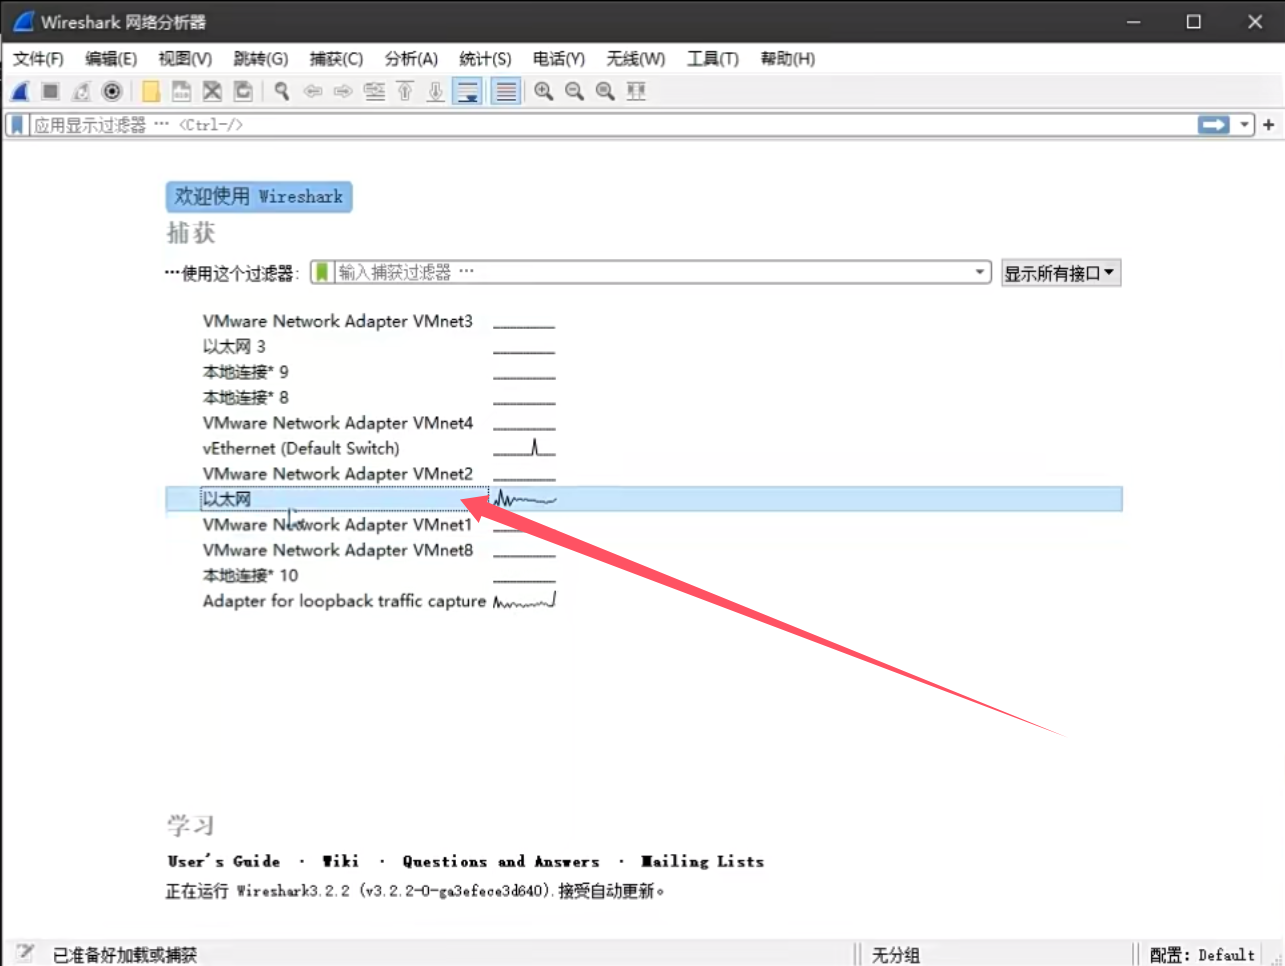Select VMware Network Adapter VMnet1 interface
Image resolution: width=1285 pixels, height=966 pixels.
[x=338, y=525]
